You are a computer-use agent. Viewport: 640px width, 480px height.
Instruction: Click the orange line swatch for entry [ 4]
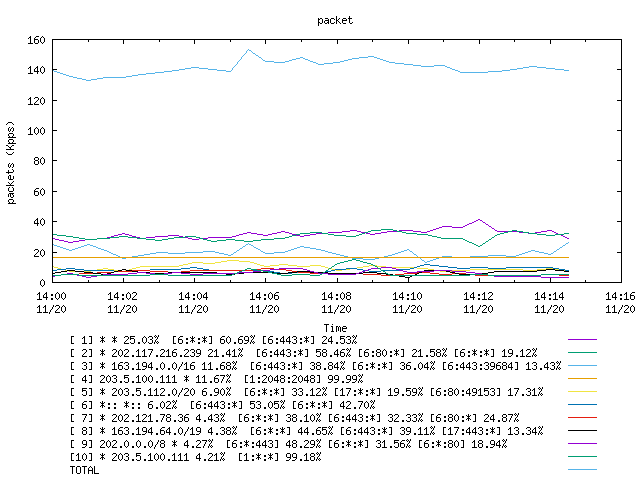click(x=582, y=379)
